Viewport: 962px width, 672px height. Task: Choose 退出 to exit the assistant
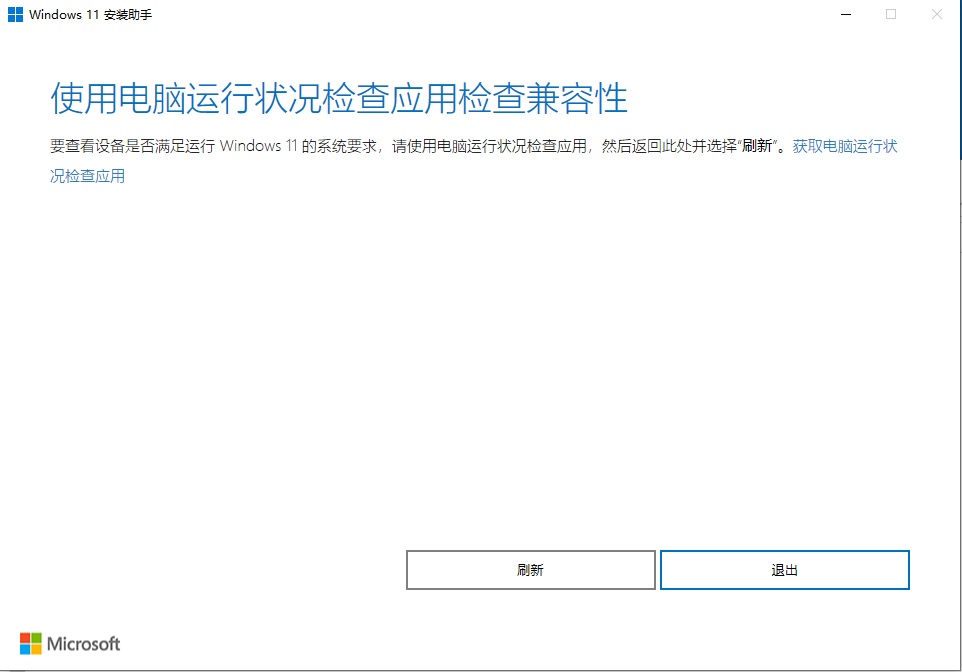pyautogui.click(x=784, y=569)
